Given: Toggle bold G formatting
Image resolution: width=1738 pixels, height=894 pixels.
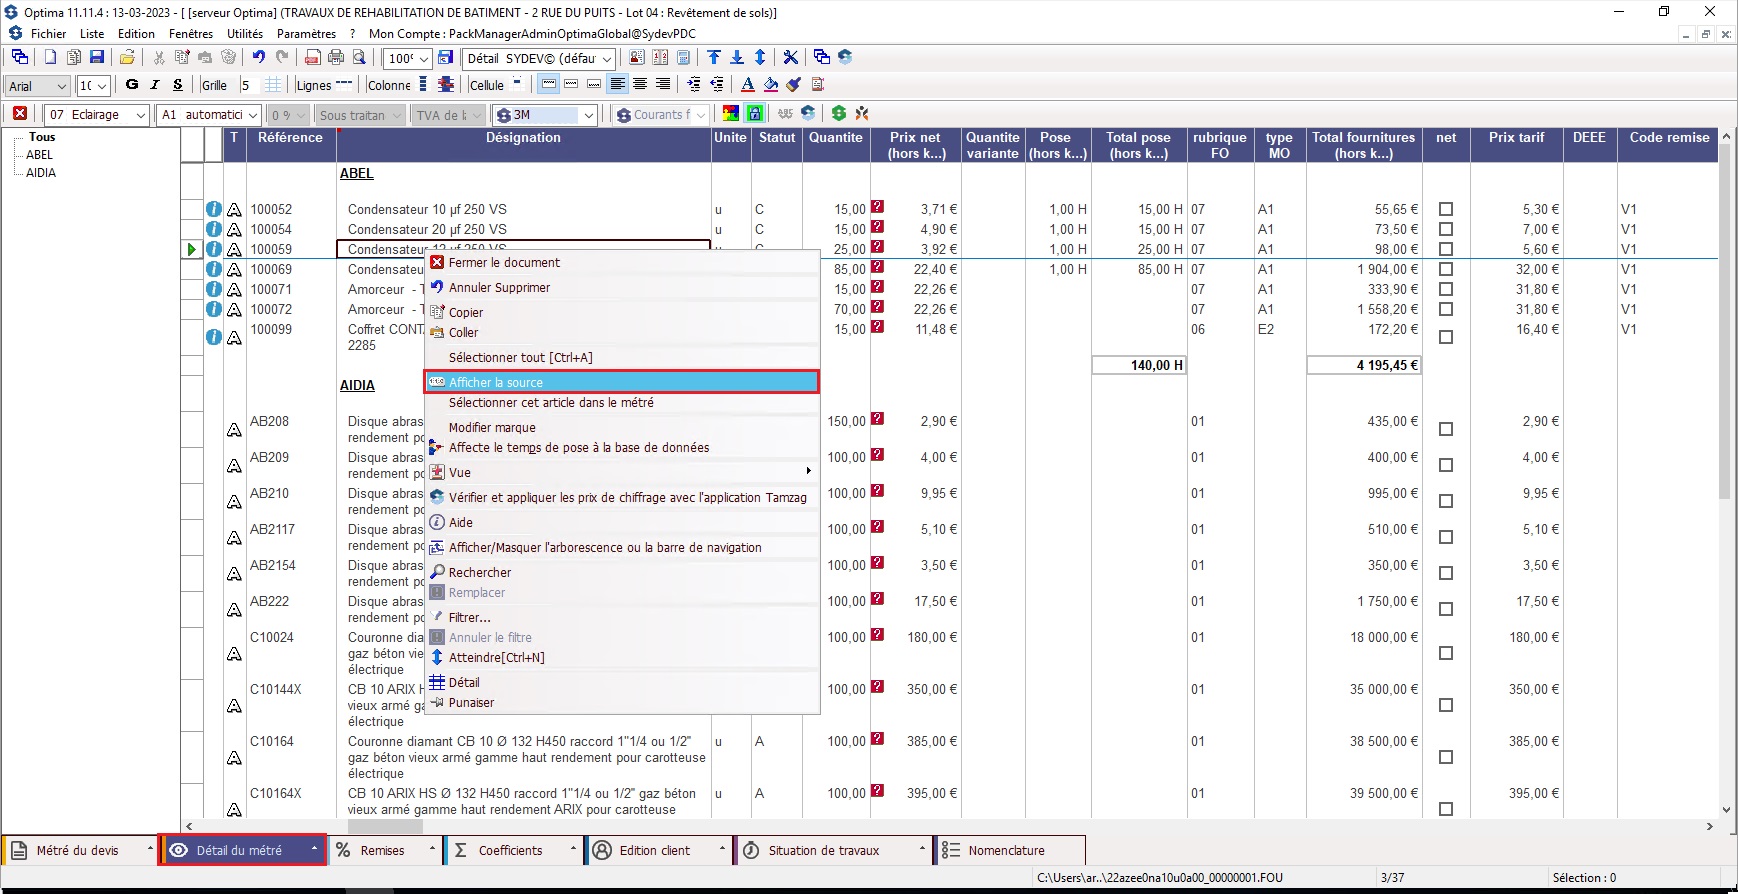Looking at the screenshot, I should (132, 85).
